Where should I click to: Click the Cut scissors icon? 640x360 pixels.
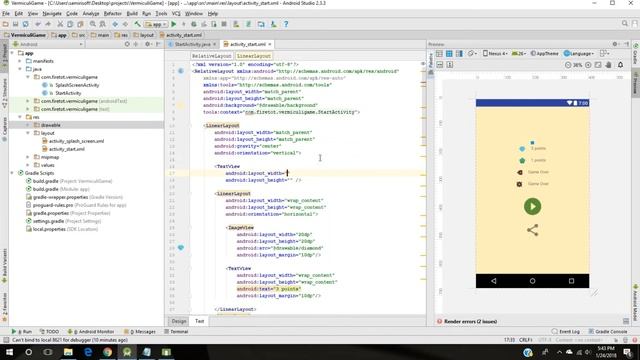pos(60,24)
